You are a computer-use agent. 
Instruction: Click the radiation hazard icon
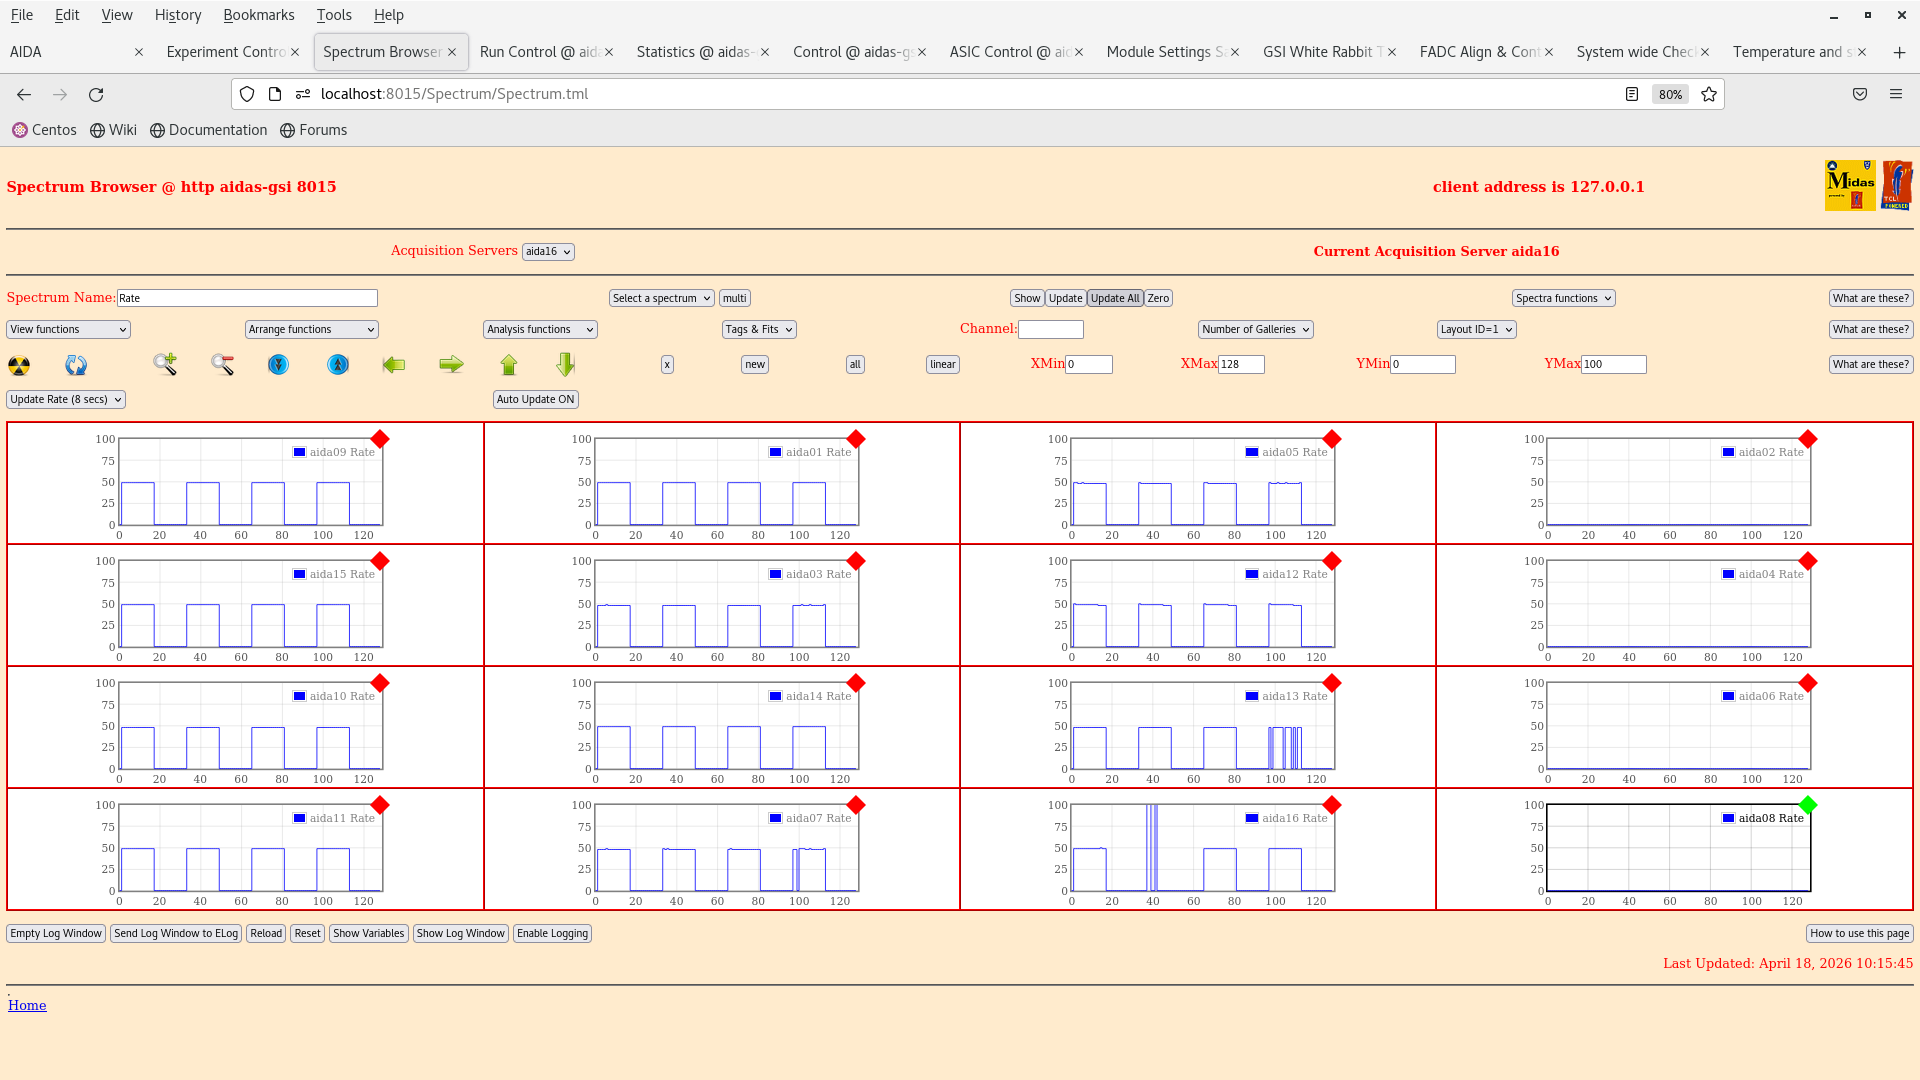(x=19, y=365)
